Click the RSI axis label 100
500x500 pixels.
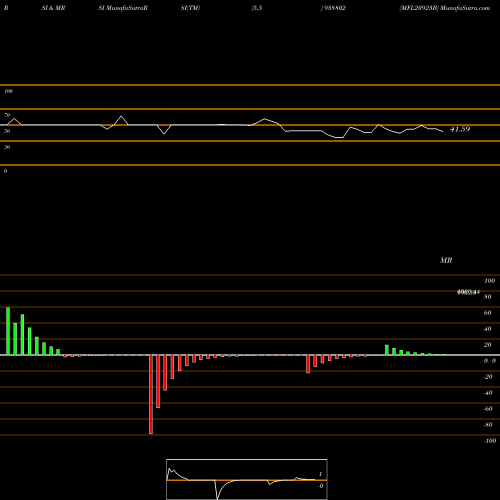(x=8, y=91)
